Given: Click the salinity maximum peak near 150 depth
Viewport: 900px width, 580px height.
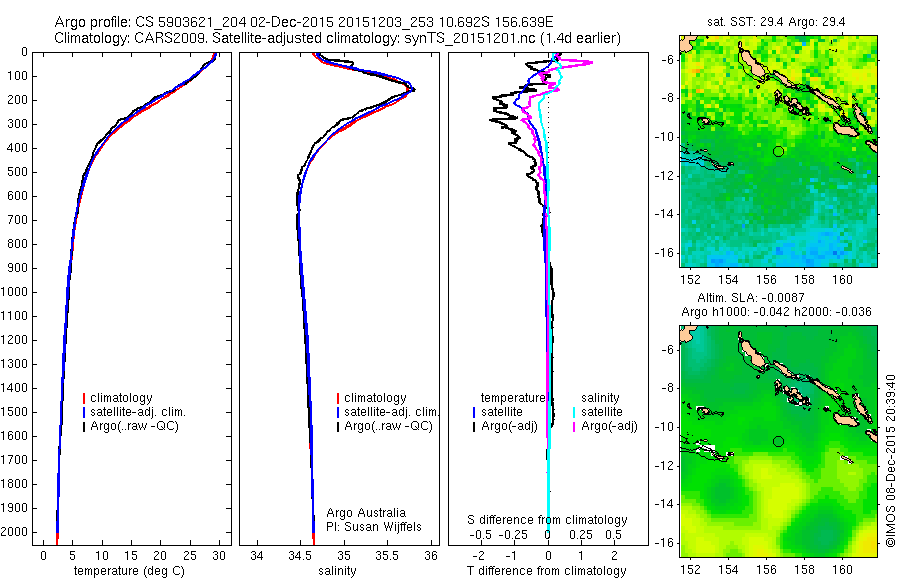Looking at the screenshot, I should [413, 89].
